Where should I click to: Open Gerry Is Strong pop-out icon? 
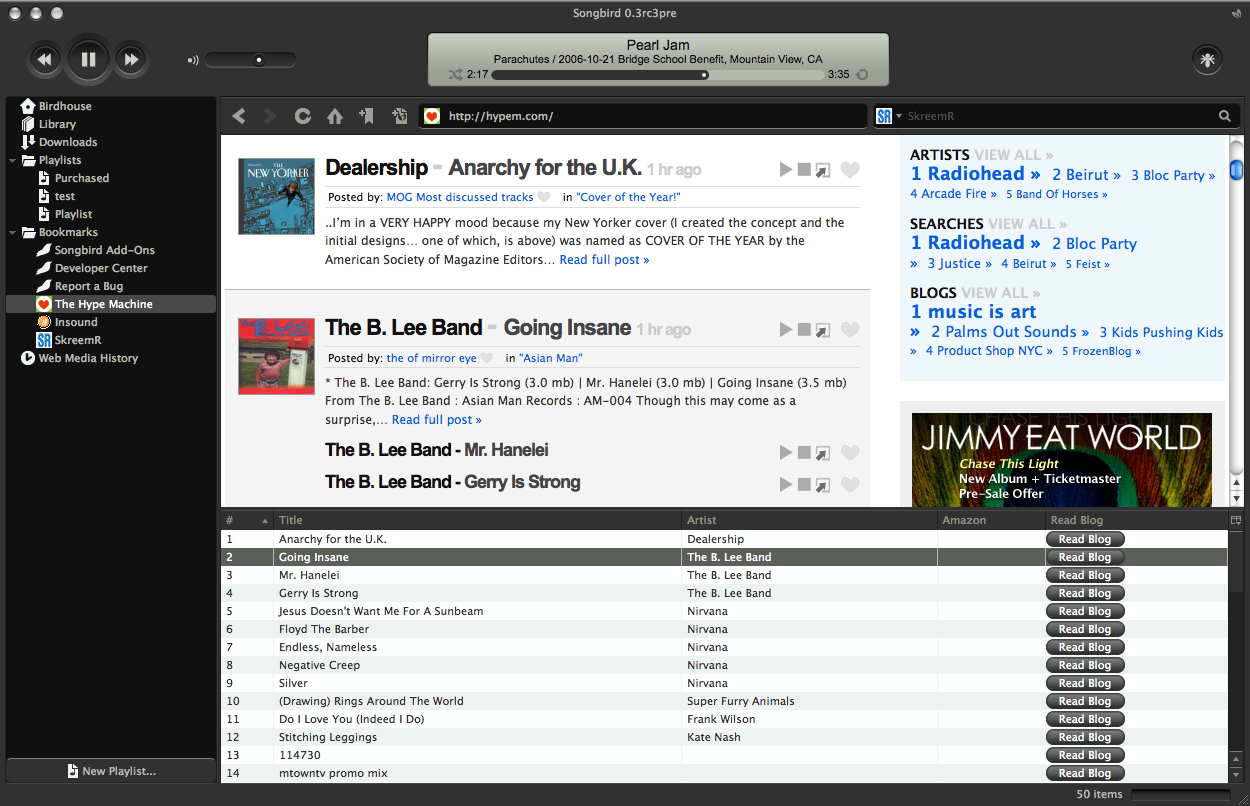point(823,485)
